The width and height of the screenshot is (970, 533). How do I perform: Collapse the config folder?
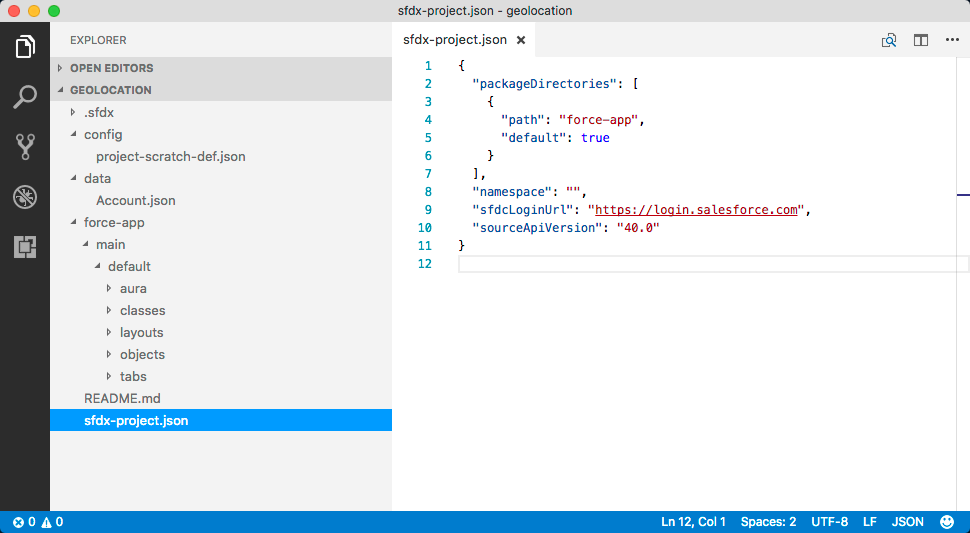pyautogui.click(x=74, y=134)
